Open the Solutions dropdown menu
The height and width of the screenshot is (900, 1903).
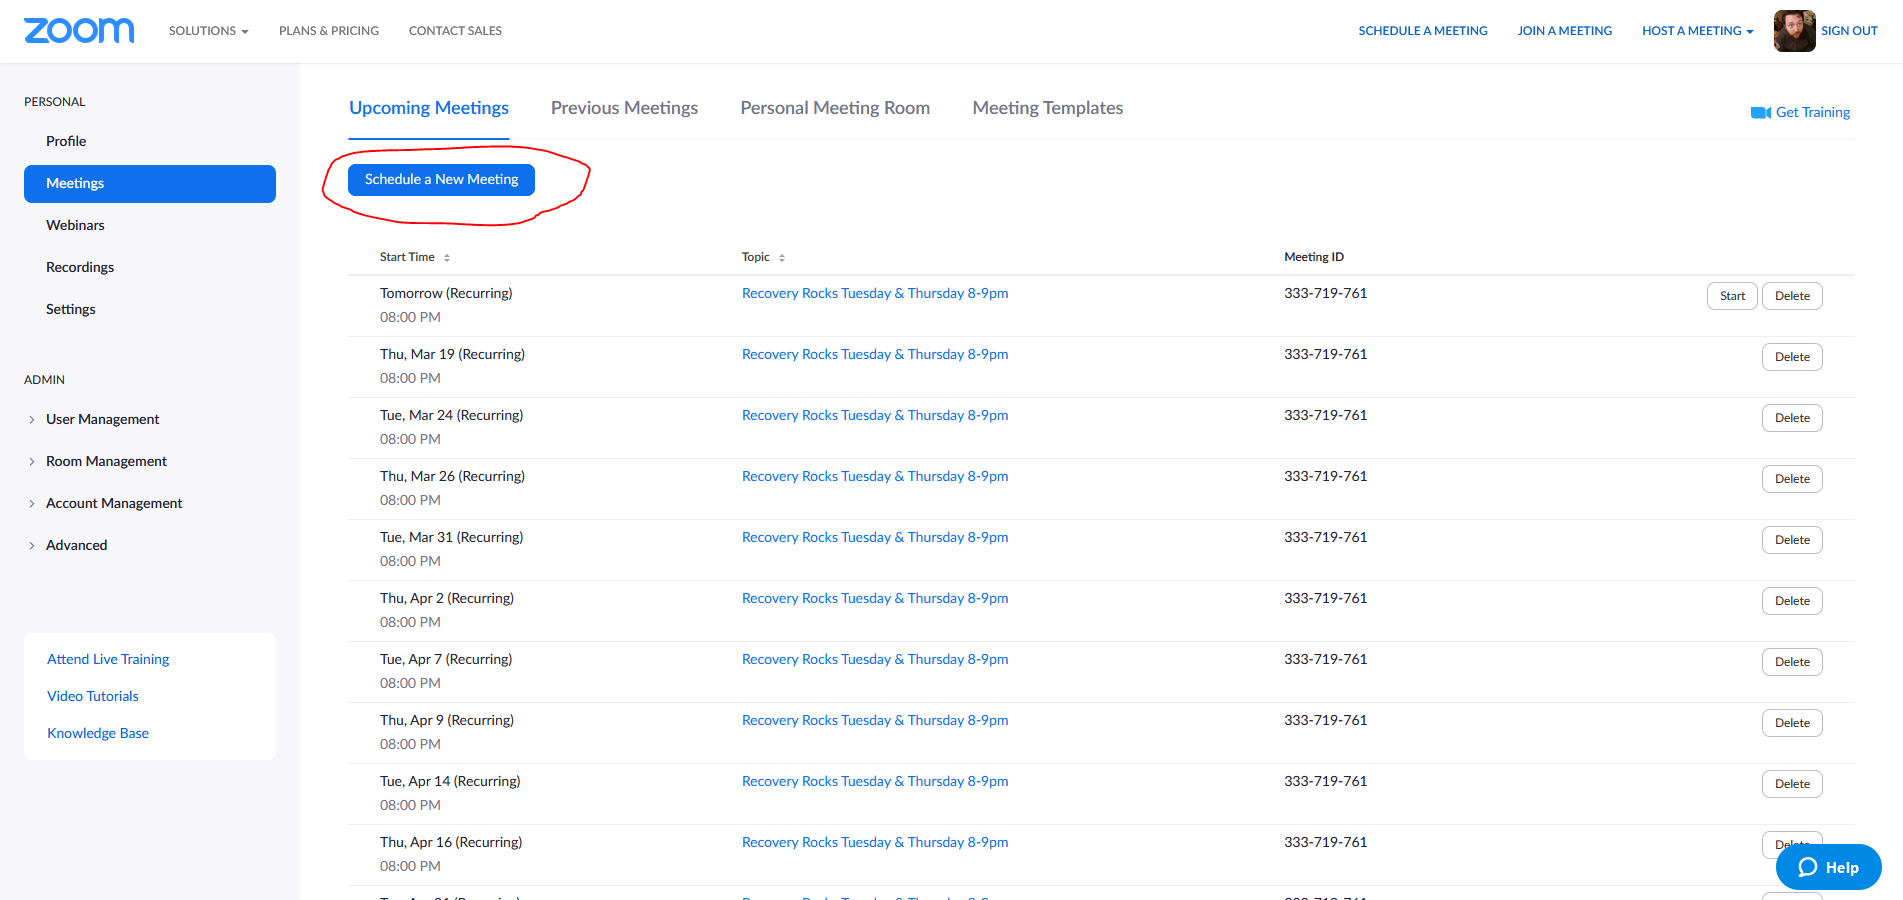pos(208,31)
